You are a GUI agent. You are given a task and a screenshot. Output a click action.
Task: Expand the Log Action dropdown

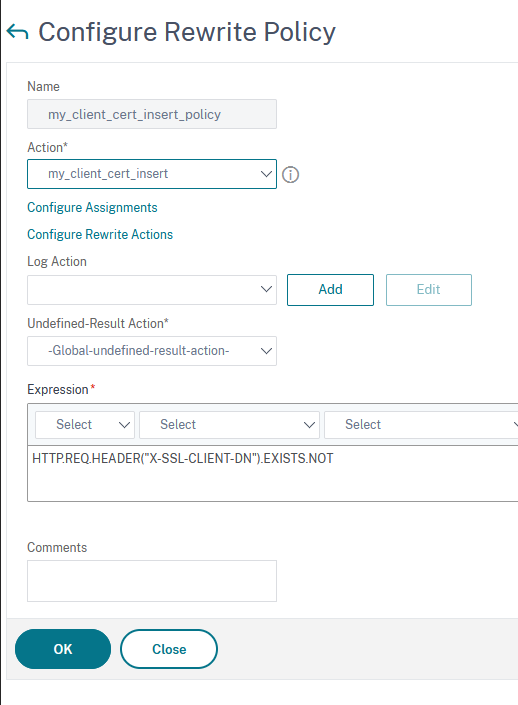[x=152, y=290]
